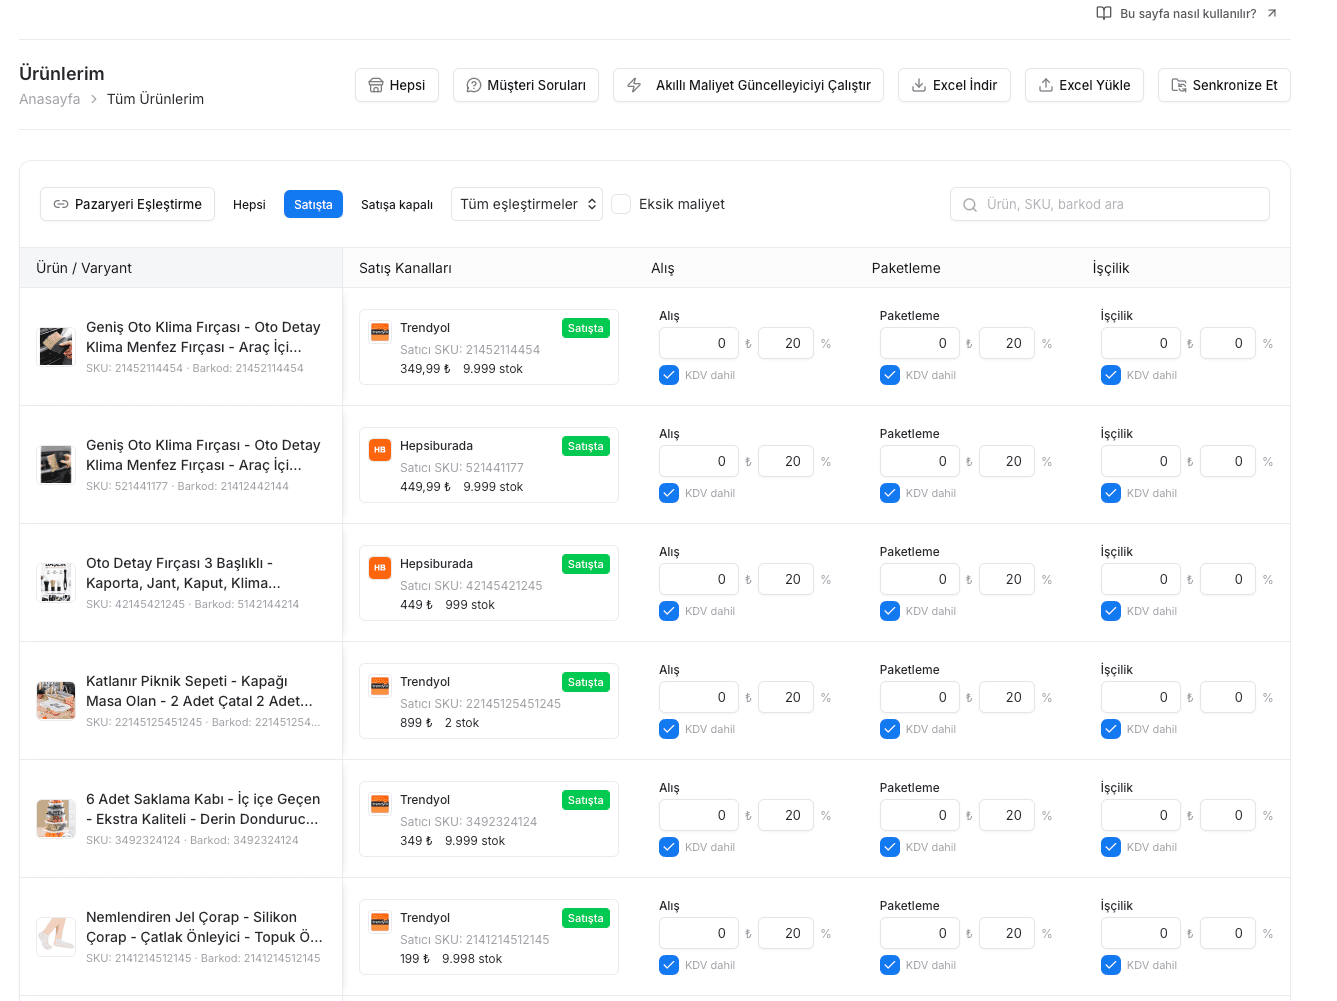Click the 'Pazaryeri Eşleştirme' button
Viewport: 1337px width, 1001px height.
tap(127, 204)
